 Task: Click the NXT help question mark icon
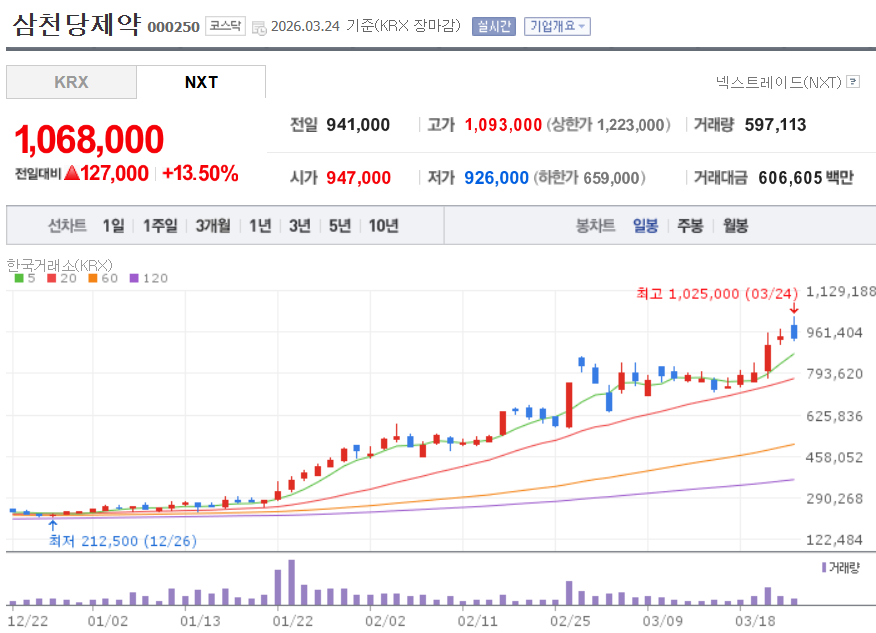(853, 82)
